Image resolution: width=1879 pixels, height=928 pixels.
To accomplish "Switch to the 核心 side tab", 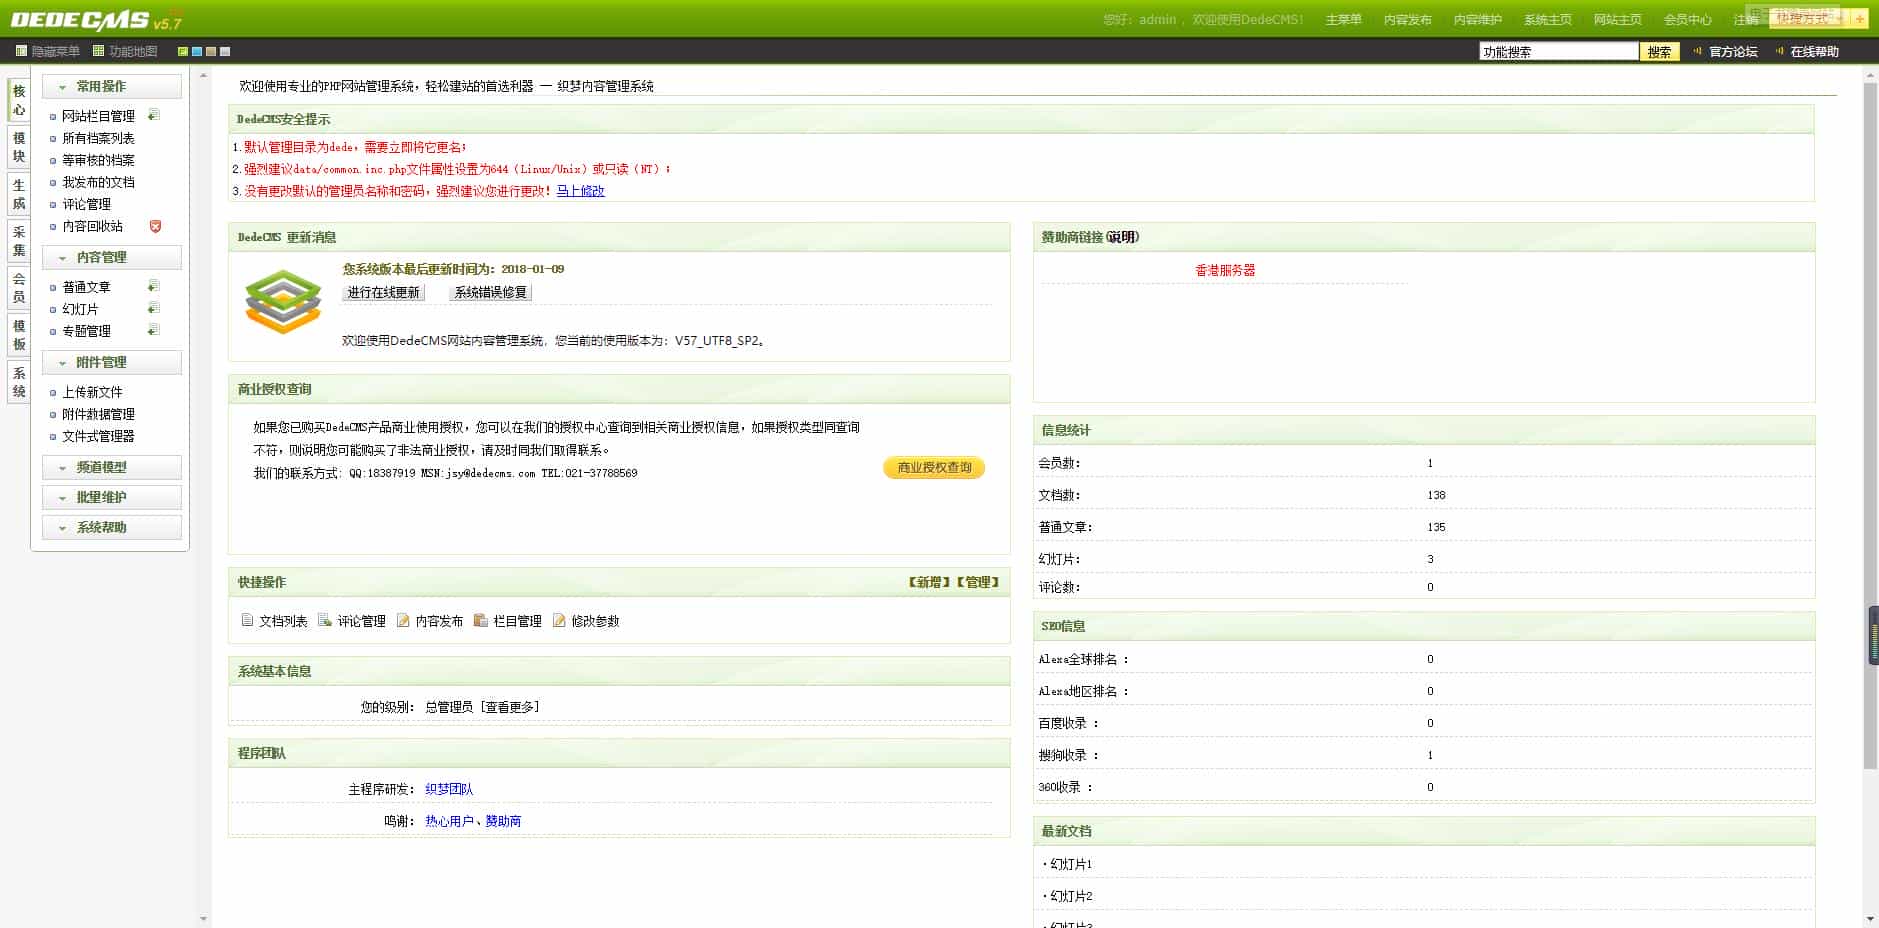I will pos(19,100).
